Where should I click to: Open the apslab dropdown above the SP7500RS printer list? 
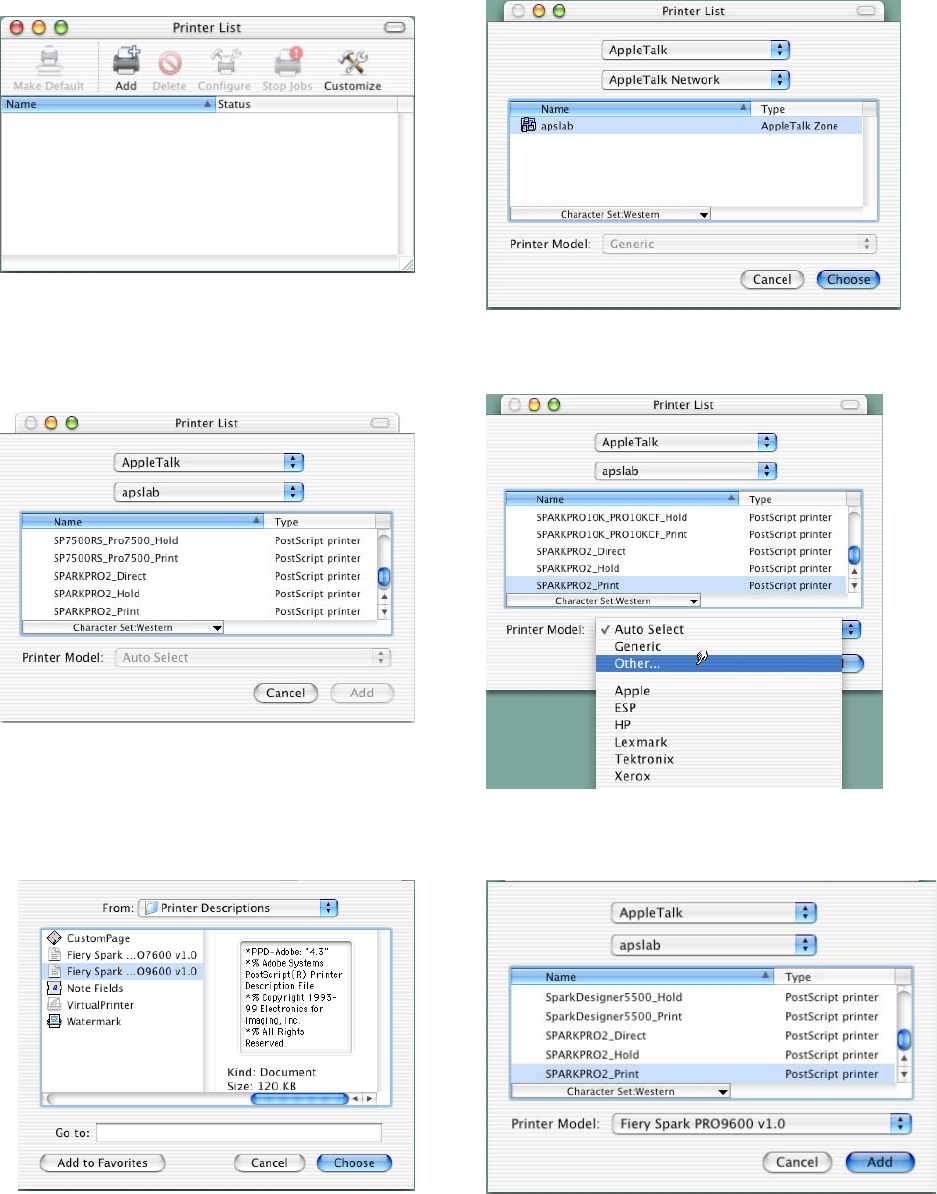pos(209,492)
